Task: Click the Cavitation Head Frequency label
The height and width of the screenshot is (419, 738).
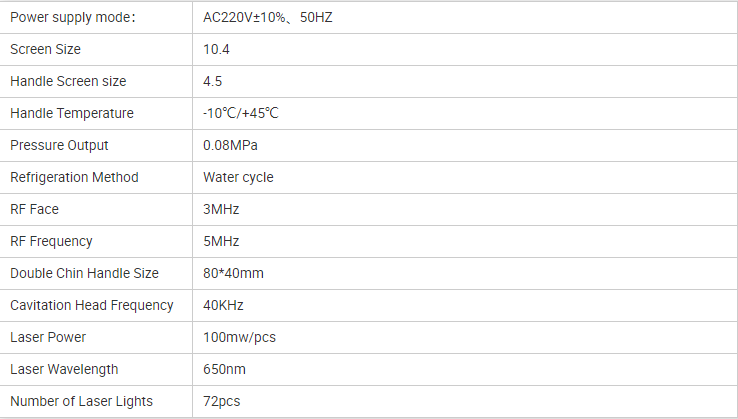Action: pyautogui.click(x=92, y=305)
